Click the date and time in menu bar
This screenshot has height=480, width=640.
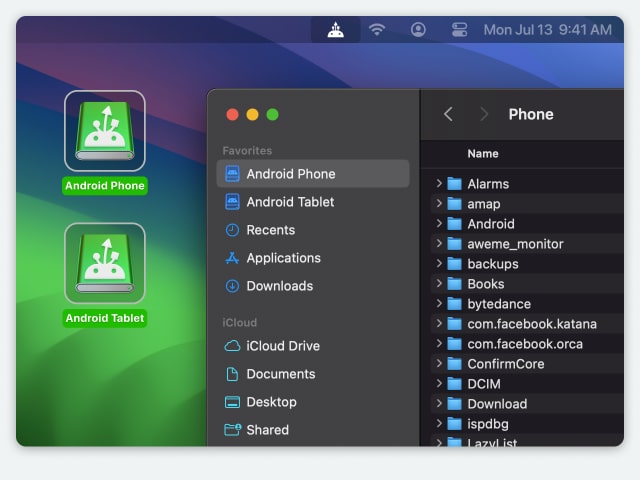click(x=547, y=30)
